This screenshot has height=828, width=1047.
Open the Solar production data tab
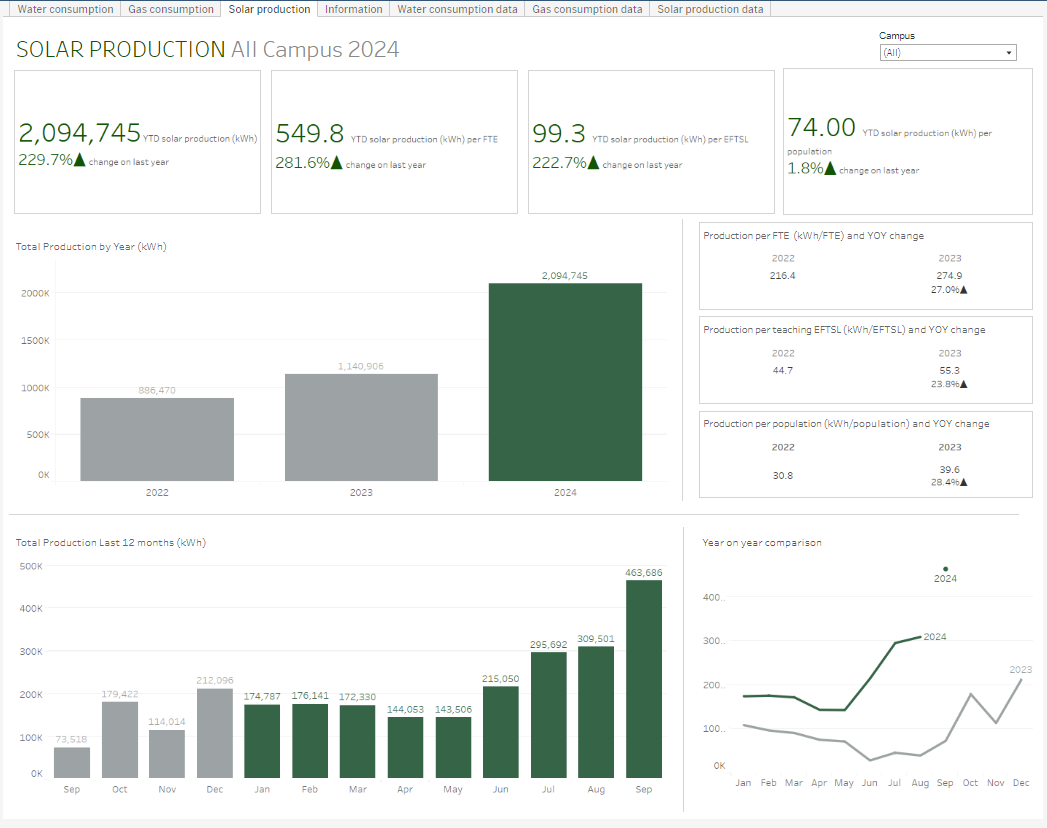(710, 9)
